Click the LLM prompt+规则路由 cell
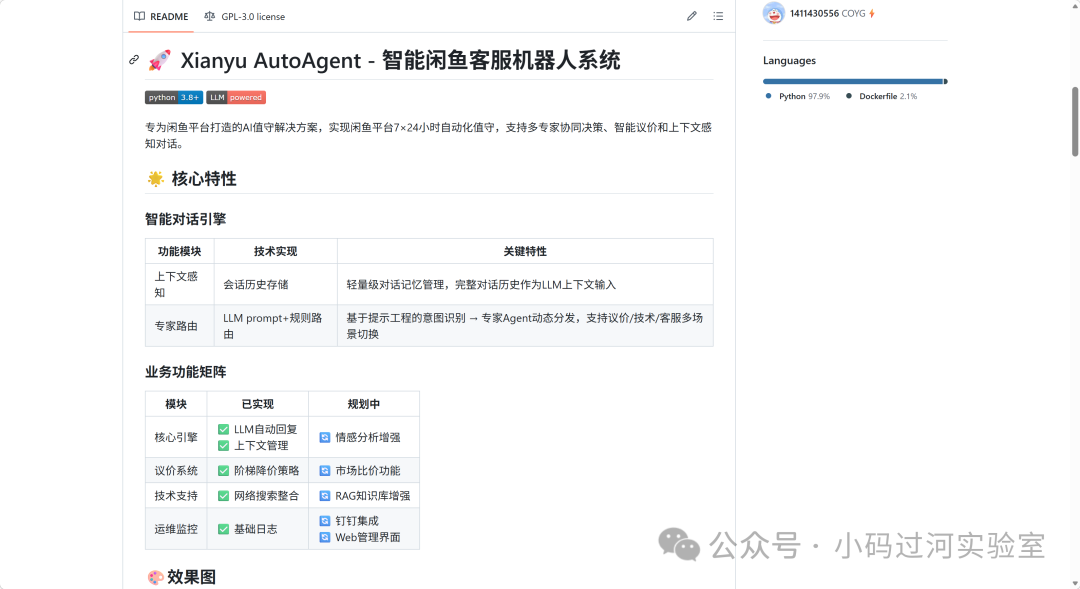1080x589 pixels. (276, 326)
